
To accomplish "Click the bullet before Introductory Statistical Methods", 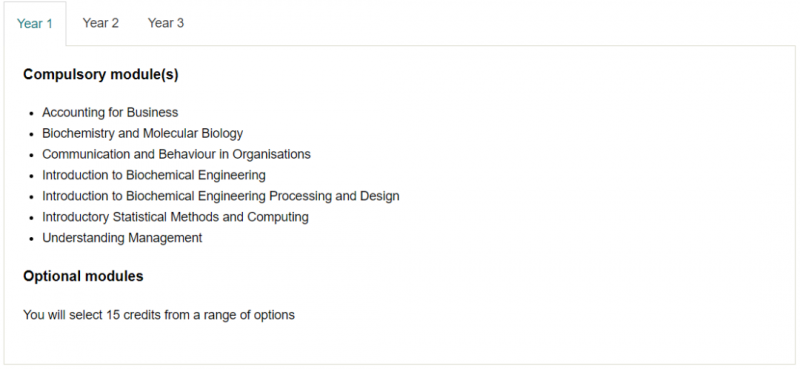I will pos(32,218).
